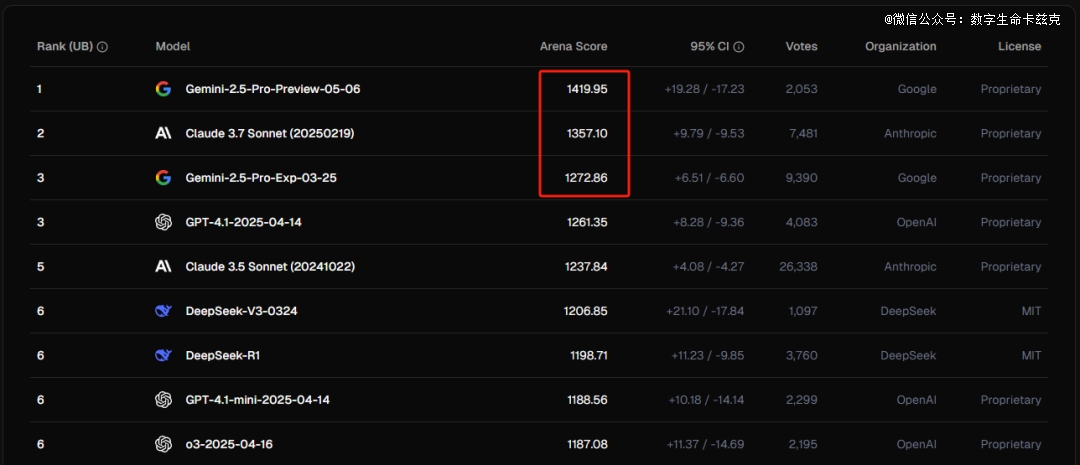The image size is (1080, 465).
Task: Select the Arena Score value 1187.08
Action: pyautogui.click(x=588, y=444)
